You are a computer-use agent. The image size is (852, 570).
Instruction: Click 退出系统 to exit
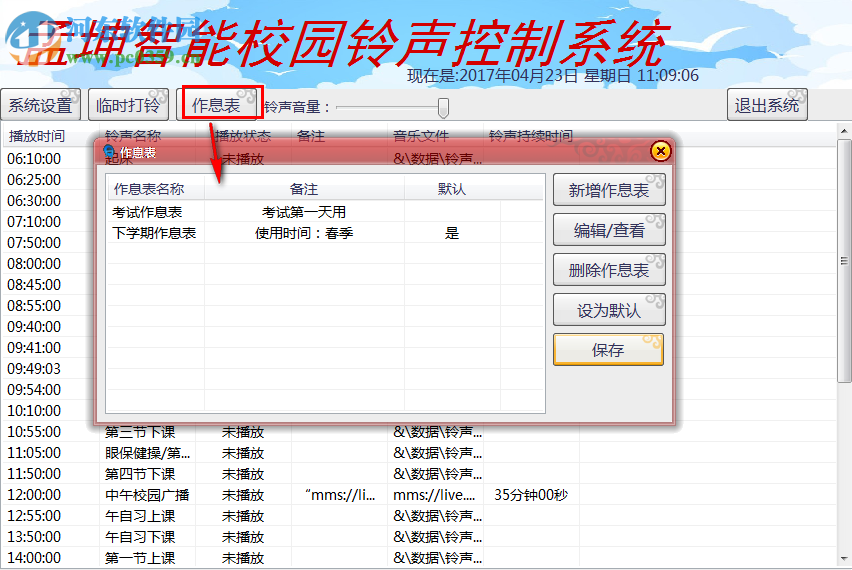767,105
